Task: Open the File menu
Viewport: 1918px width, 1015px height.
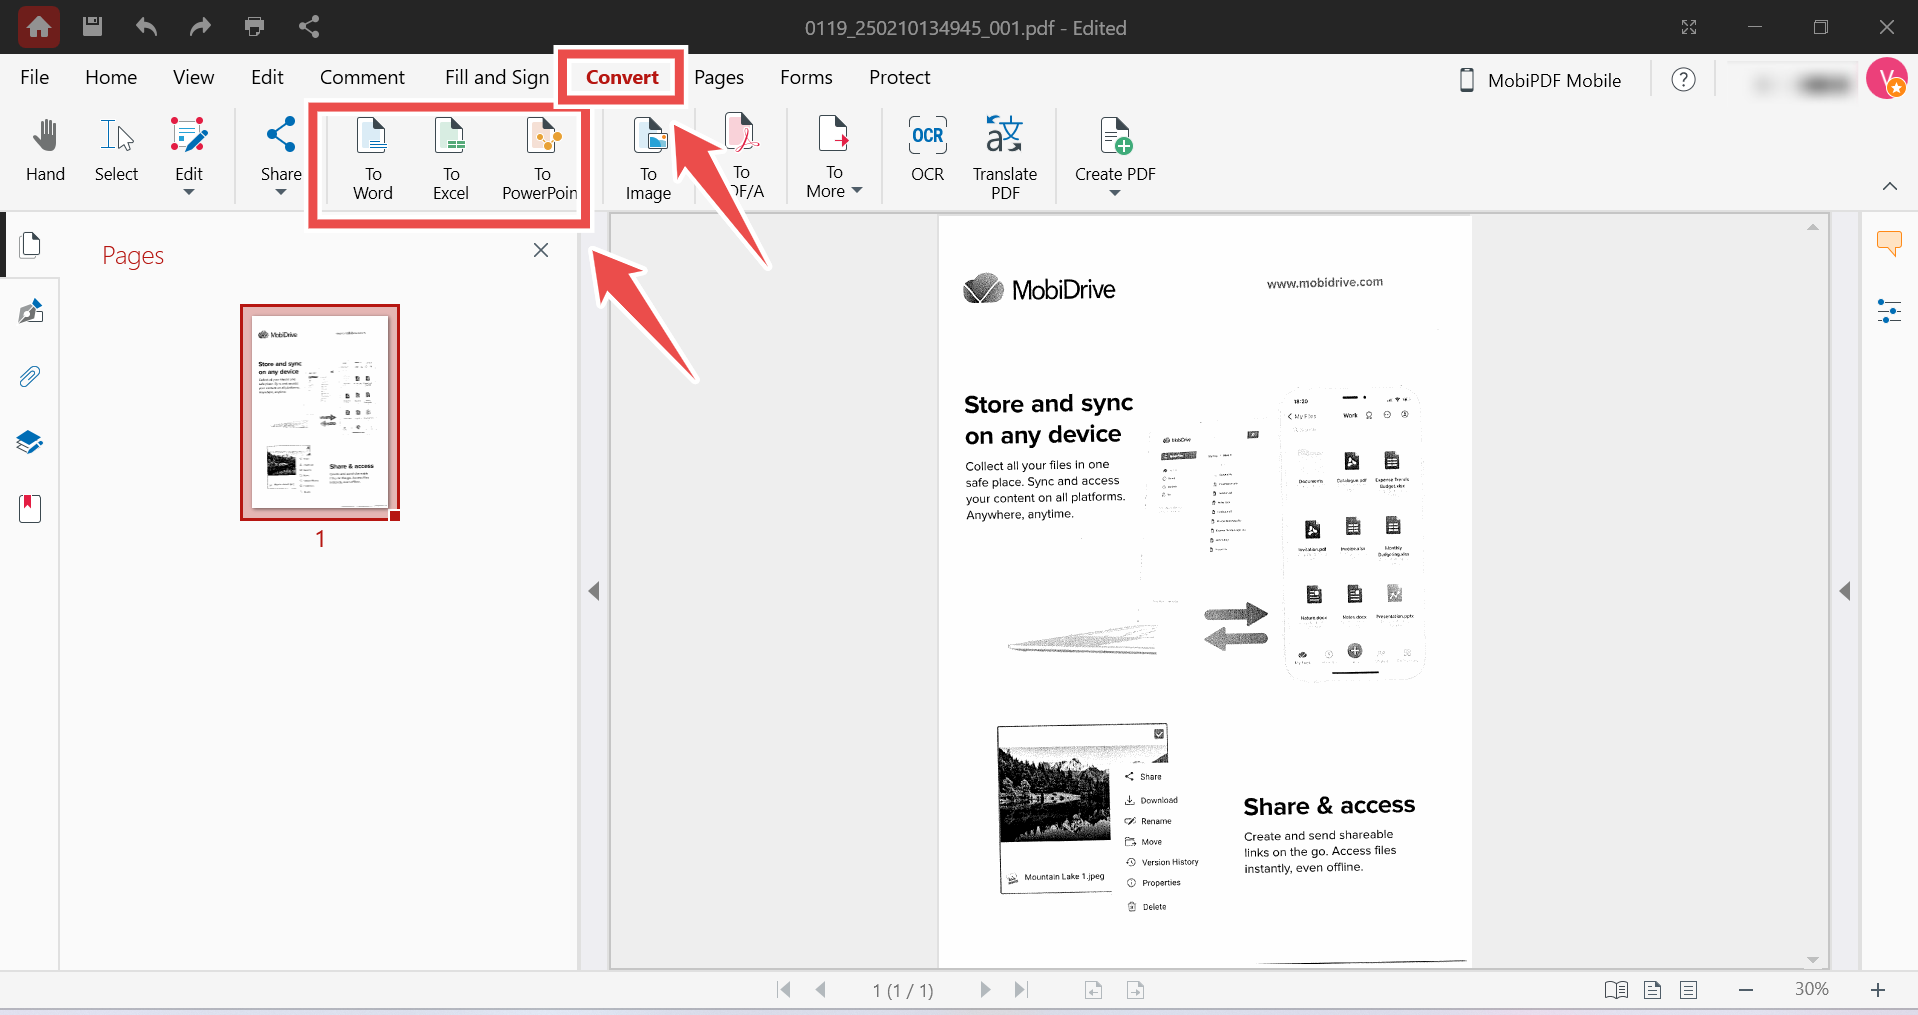Action: pyautogui.click(x=34, y=77)
